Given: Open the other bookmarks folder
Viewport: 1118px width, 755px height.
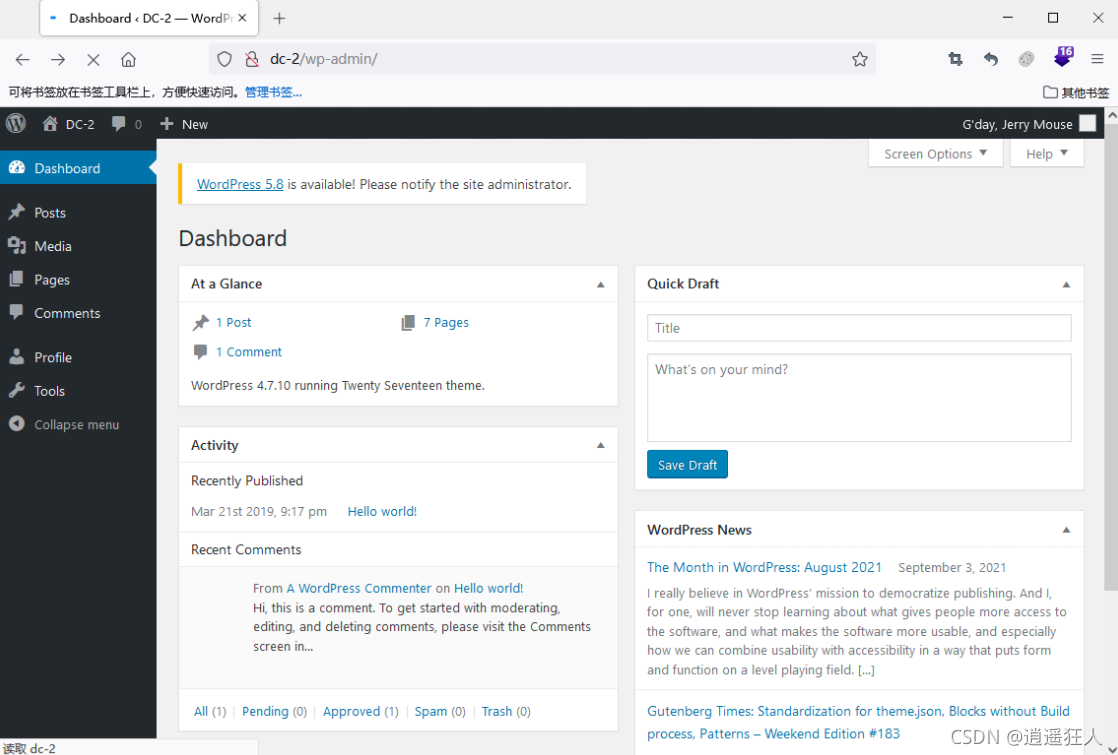Looking at the screenshot, I should click(1076, 92).
